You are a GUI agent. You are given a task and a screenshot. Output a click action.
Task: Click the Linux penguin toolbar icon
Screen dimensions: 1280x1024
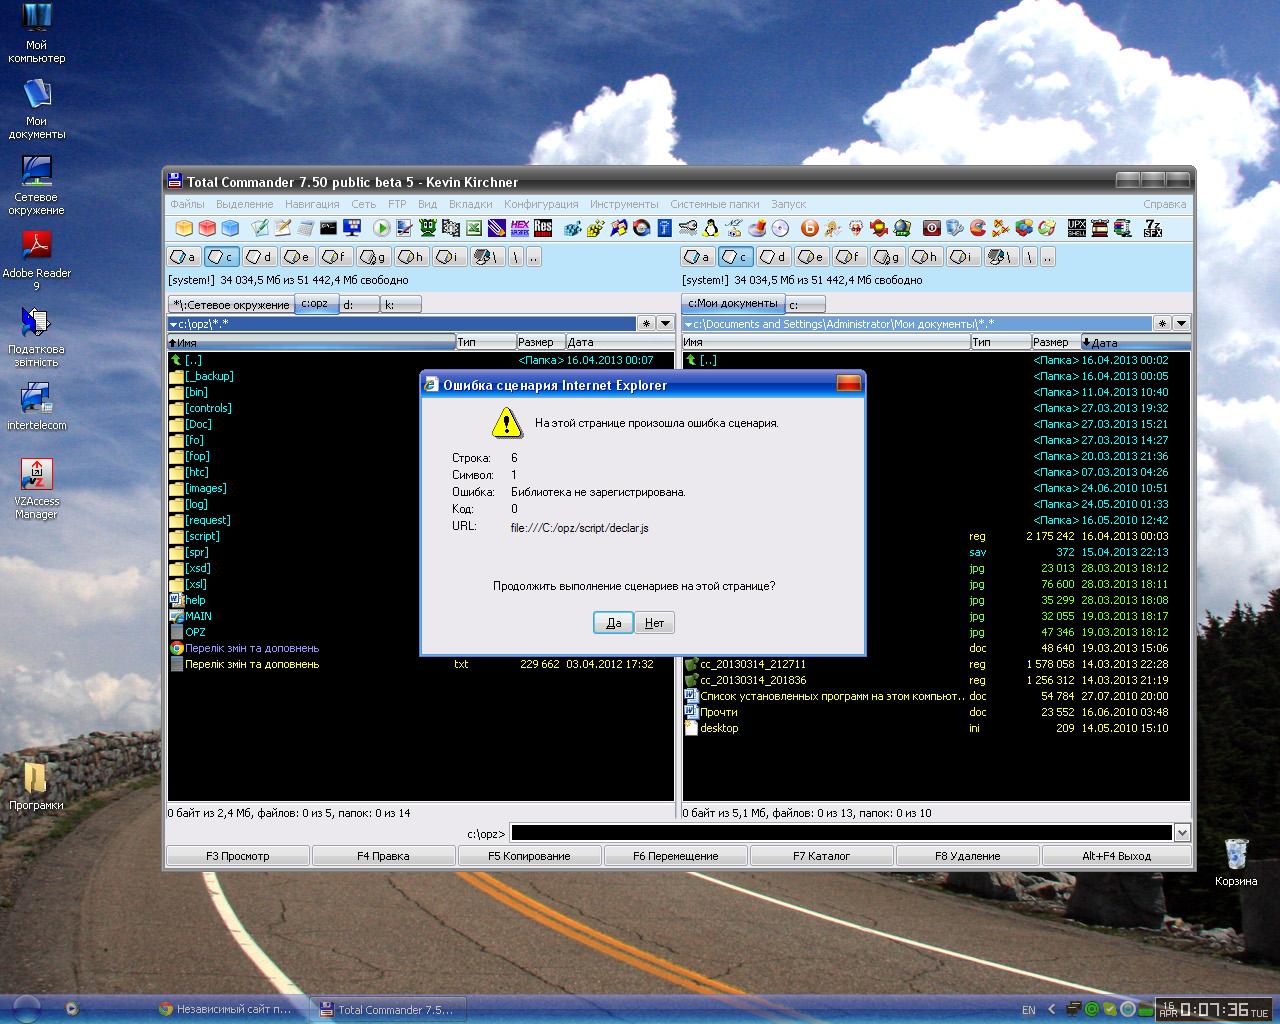tap(711, 228)
